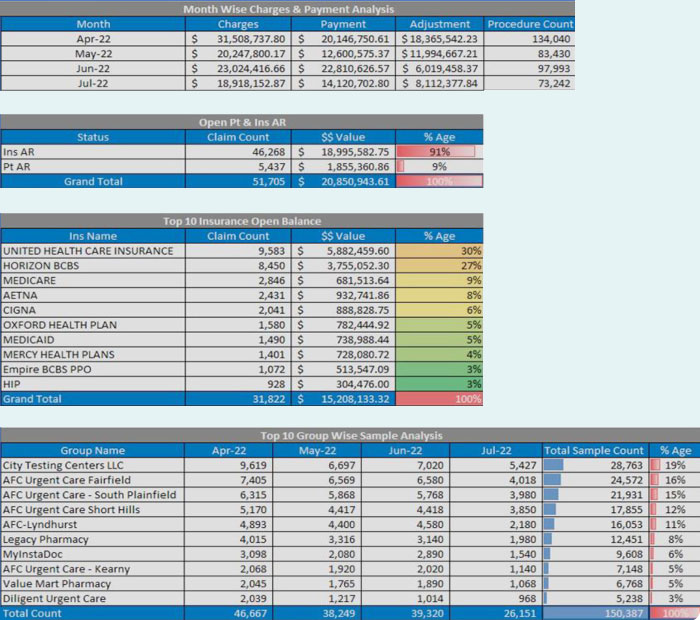Click the 'Top 10 Insurance Open Balance' title
This screenshot has height=620, width=700.
pyautogui.click(x=241, y=221)
